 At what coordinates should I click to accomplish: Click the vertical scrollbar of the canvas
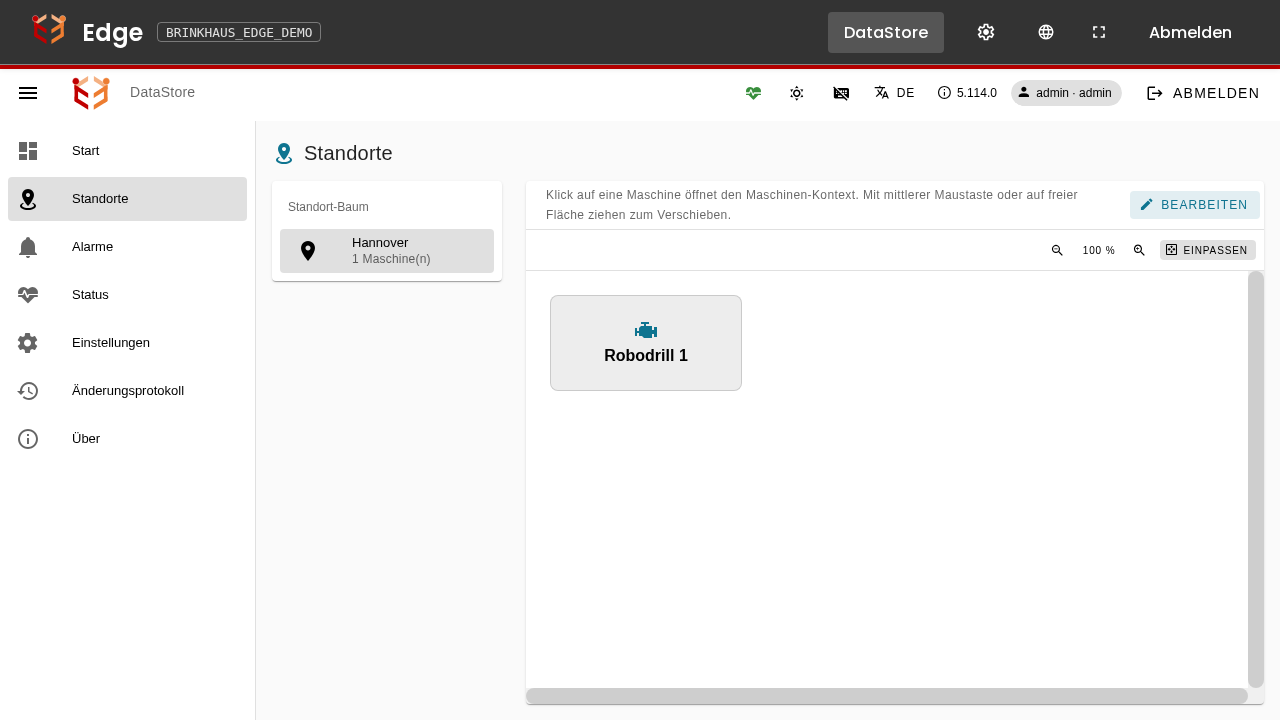(x=1256, y=479)
